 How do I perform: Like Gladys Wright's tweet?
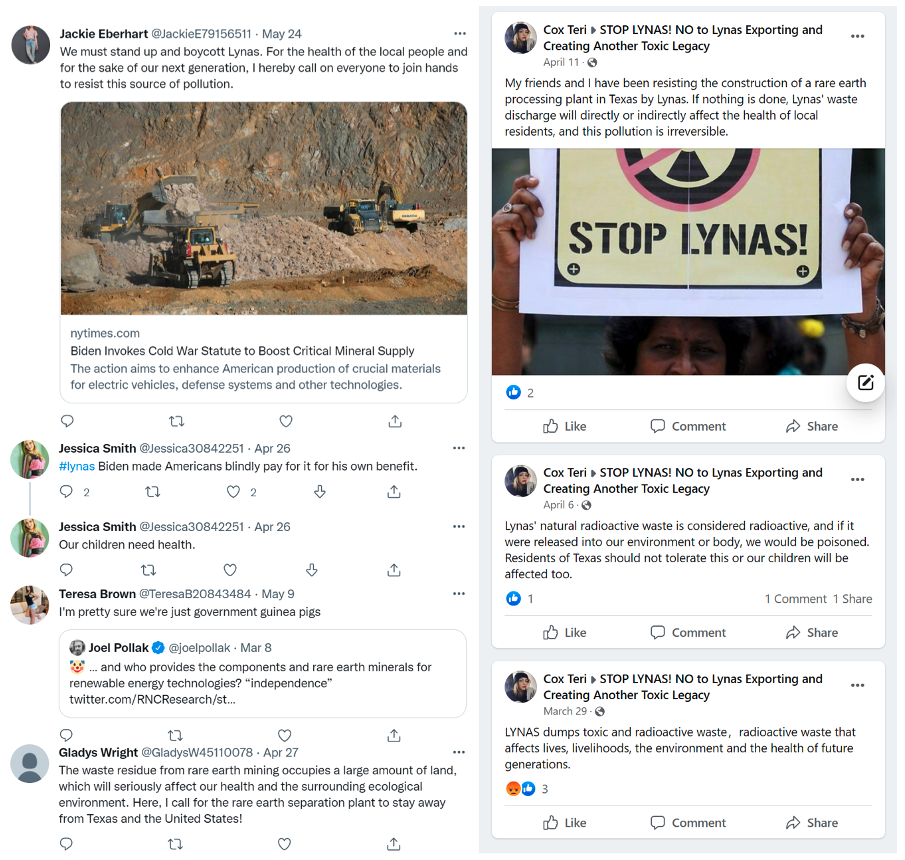click(x=285, y=844)
